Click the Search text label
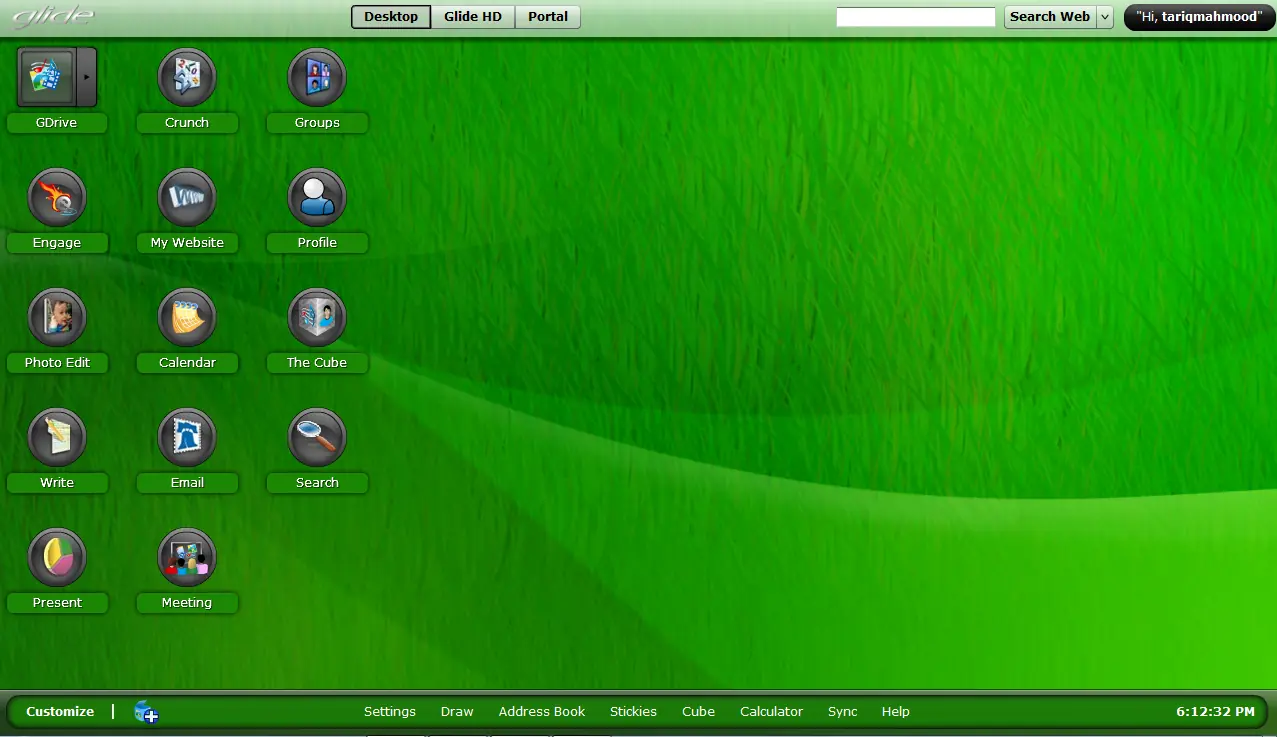Screen dimensions: 1277x737 pyautogui.click(x=317, y=483)
